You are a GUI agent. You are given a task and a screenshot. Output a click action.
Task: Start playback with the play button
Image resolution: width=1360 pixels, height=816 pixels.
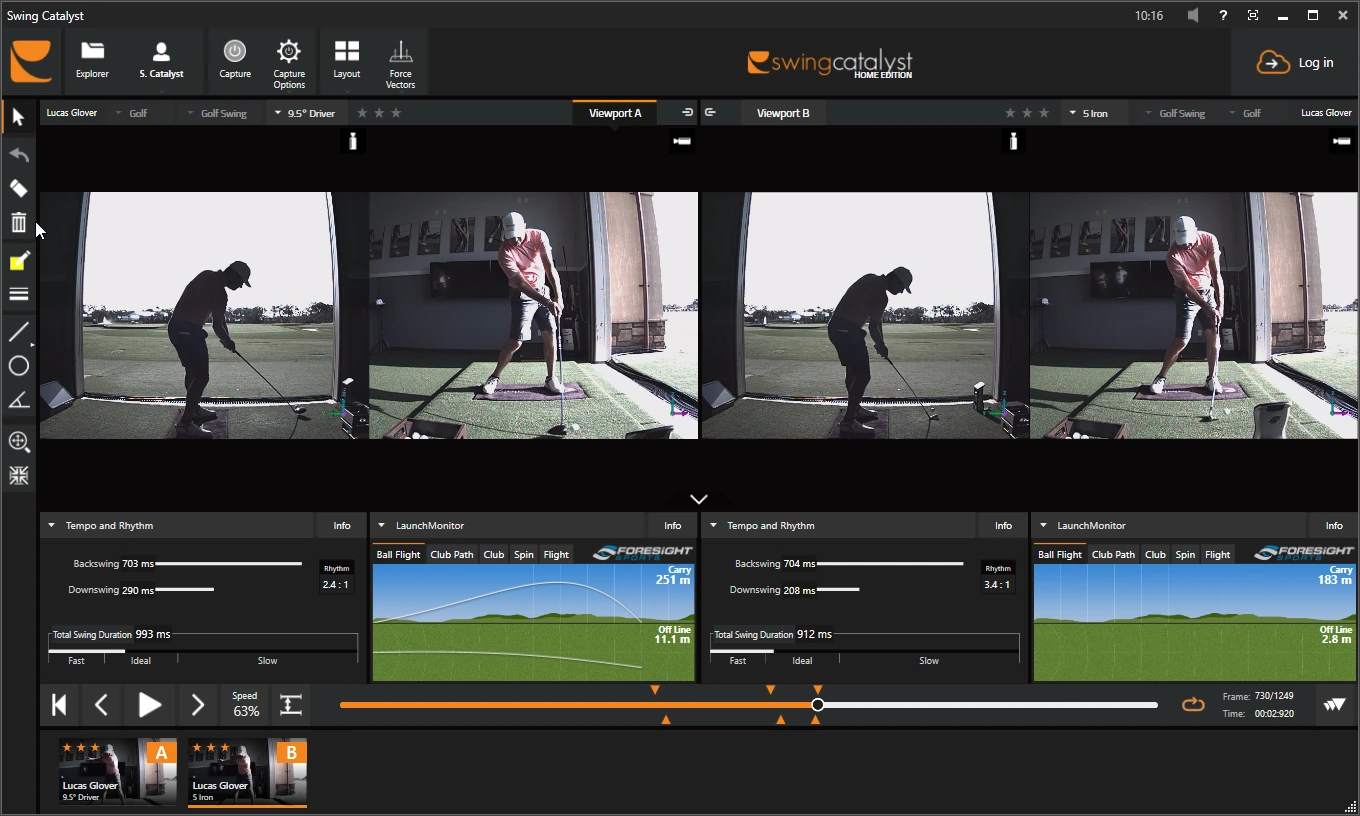point(149,705)
